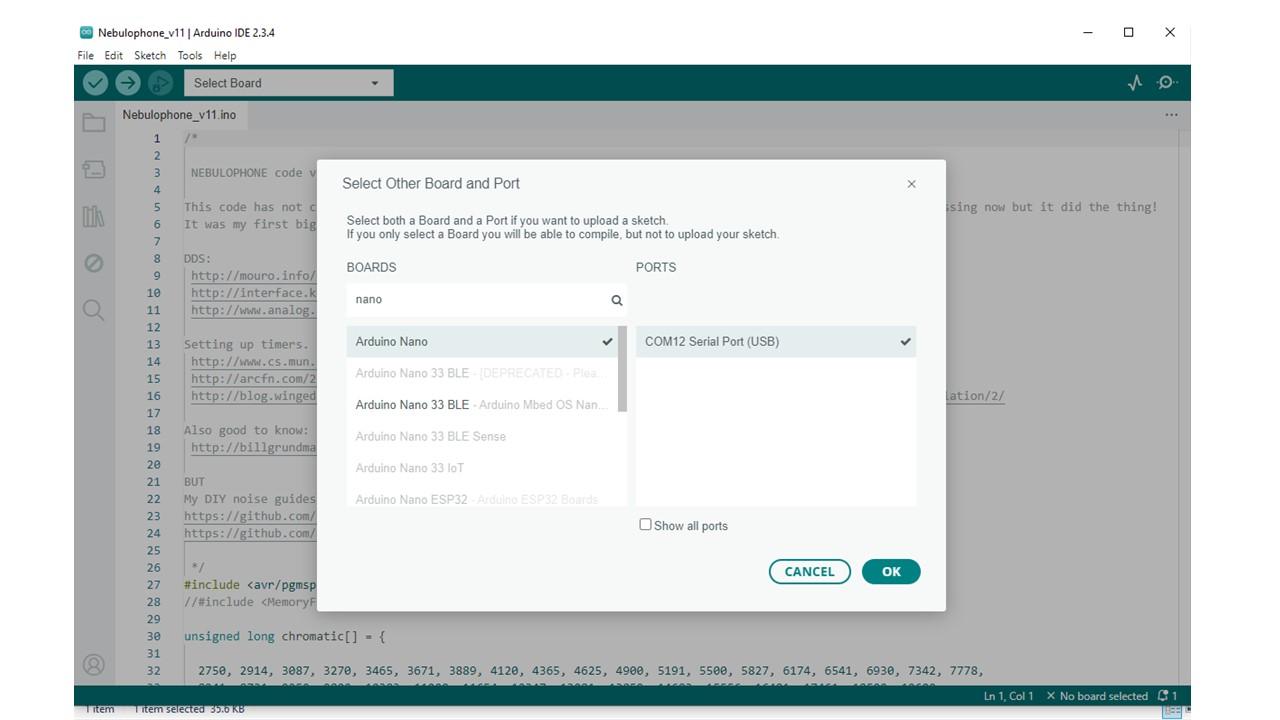The height and width of the screenshot is (720, 1280).
Task: Open the Sketchbook folder sidebar icon
Action: click(94, 123)
